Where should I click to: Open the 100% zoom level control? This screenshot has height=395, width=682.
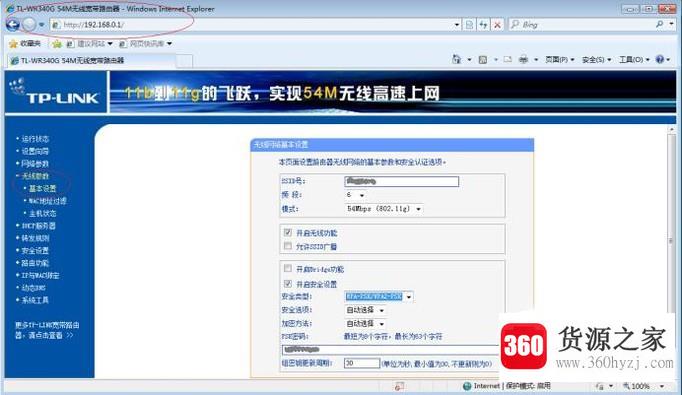click(x=643, y=386)
